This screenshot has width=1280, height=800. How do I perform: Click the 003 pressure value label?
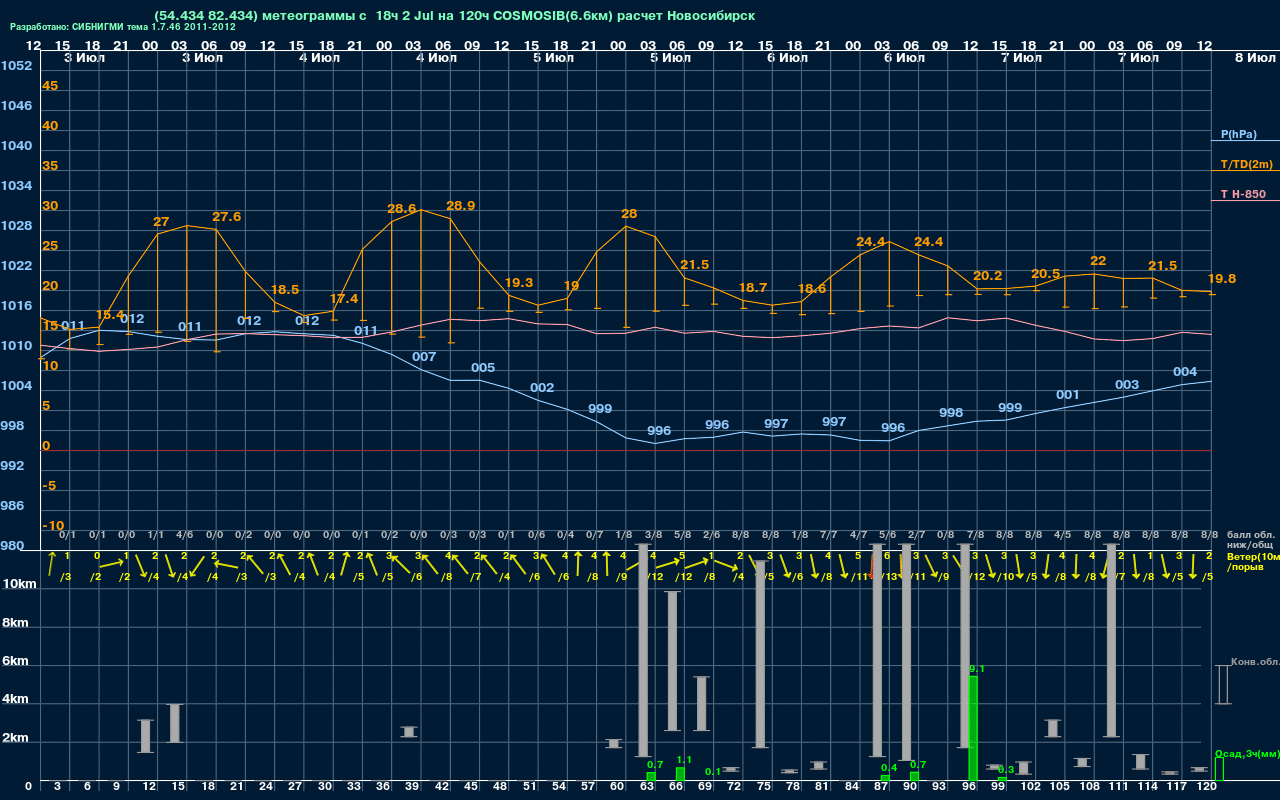pos(1127,384)
